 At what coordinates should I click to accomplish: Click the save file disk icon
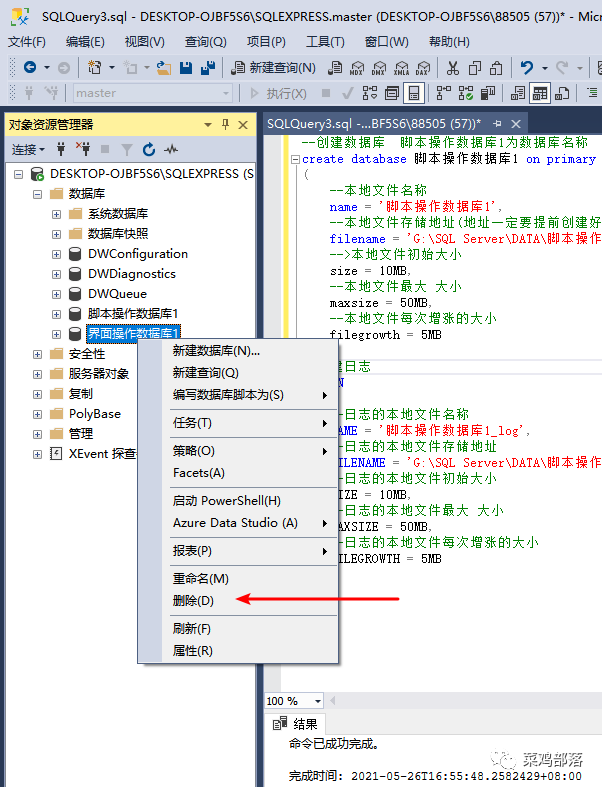point(186,68)
